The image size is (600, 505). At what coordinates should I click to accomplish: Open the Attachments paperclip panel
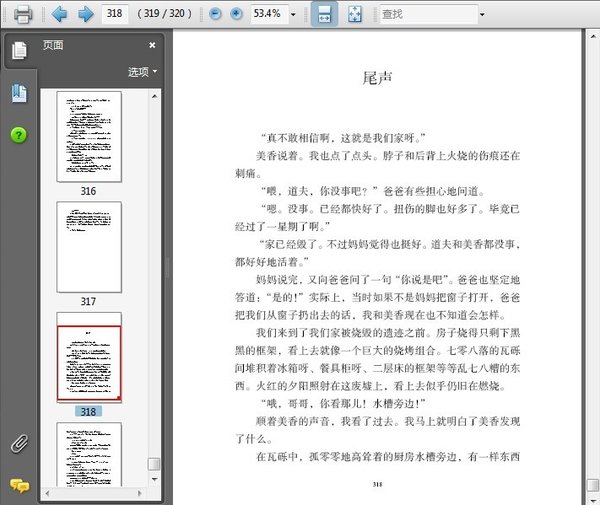(x=19, y=443)
